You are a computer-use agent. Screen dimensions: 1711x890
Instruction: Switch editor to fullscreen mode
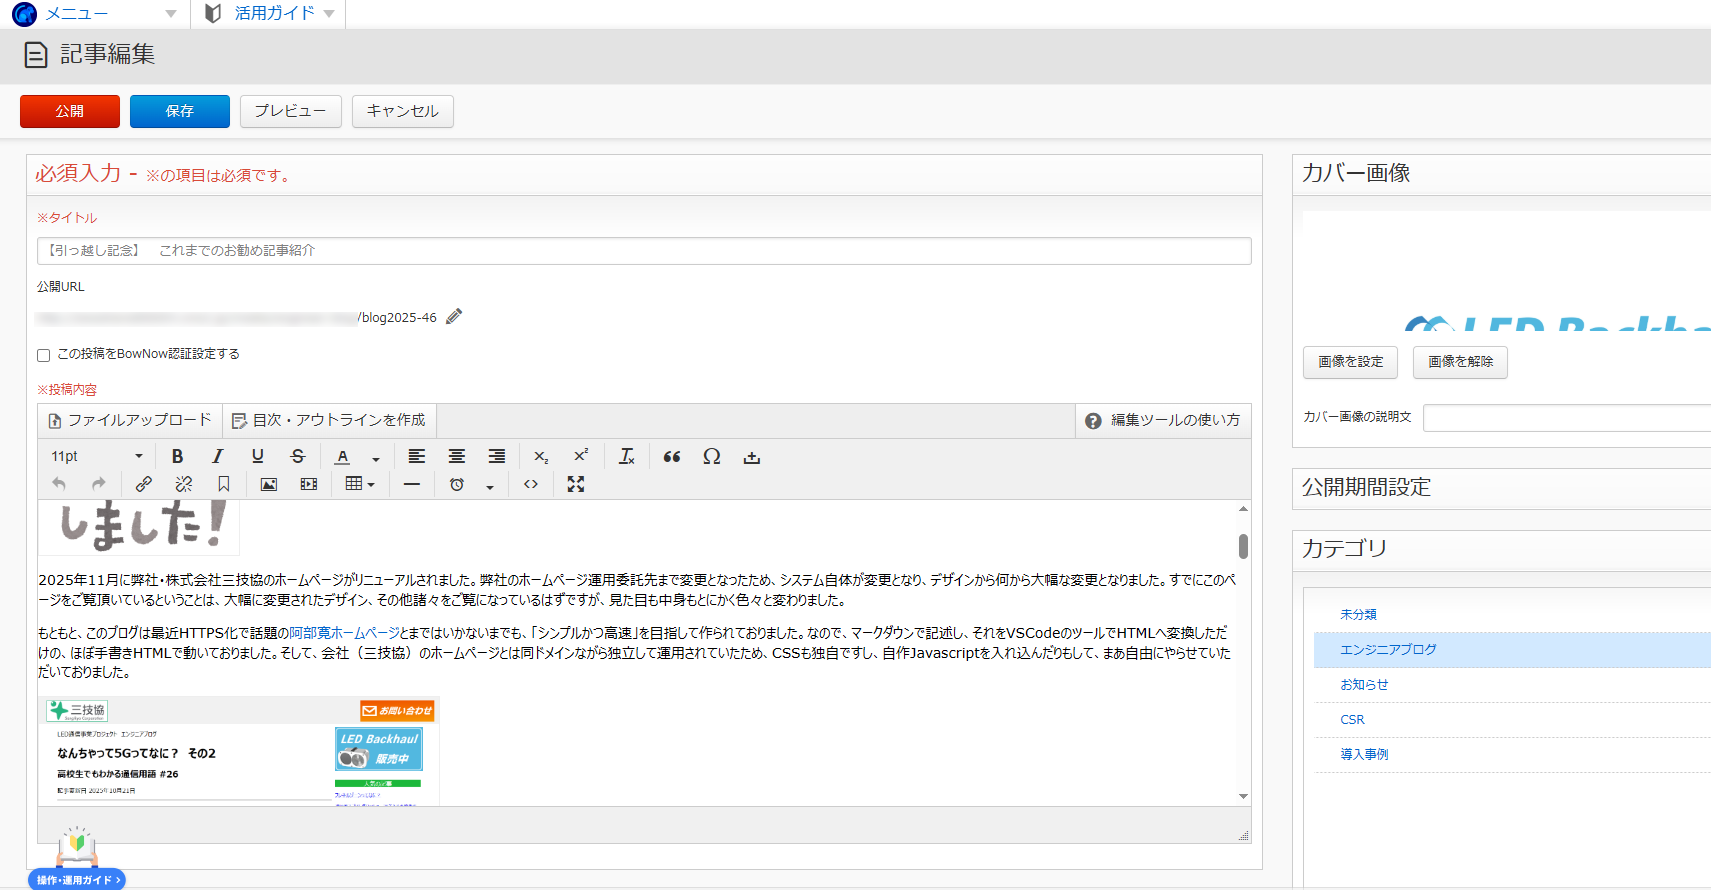tap(576, 484)
